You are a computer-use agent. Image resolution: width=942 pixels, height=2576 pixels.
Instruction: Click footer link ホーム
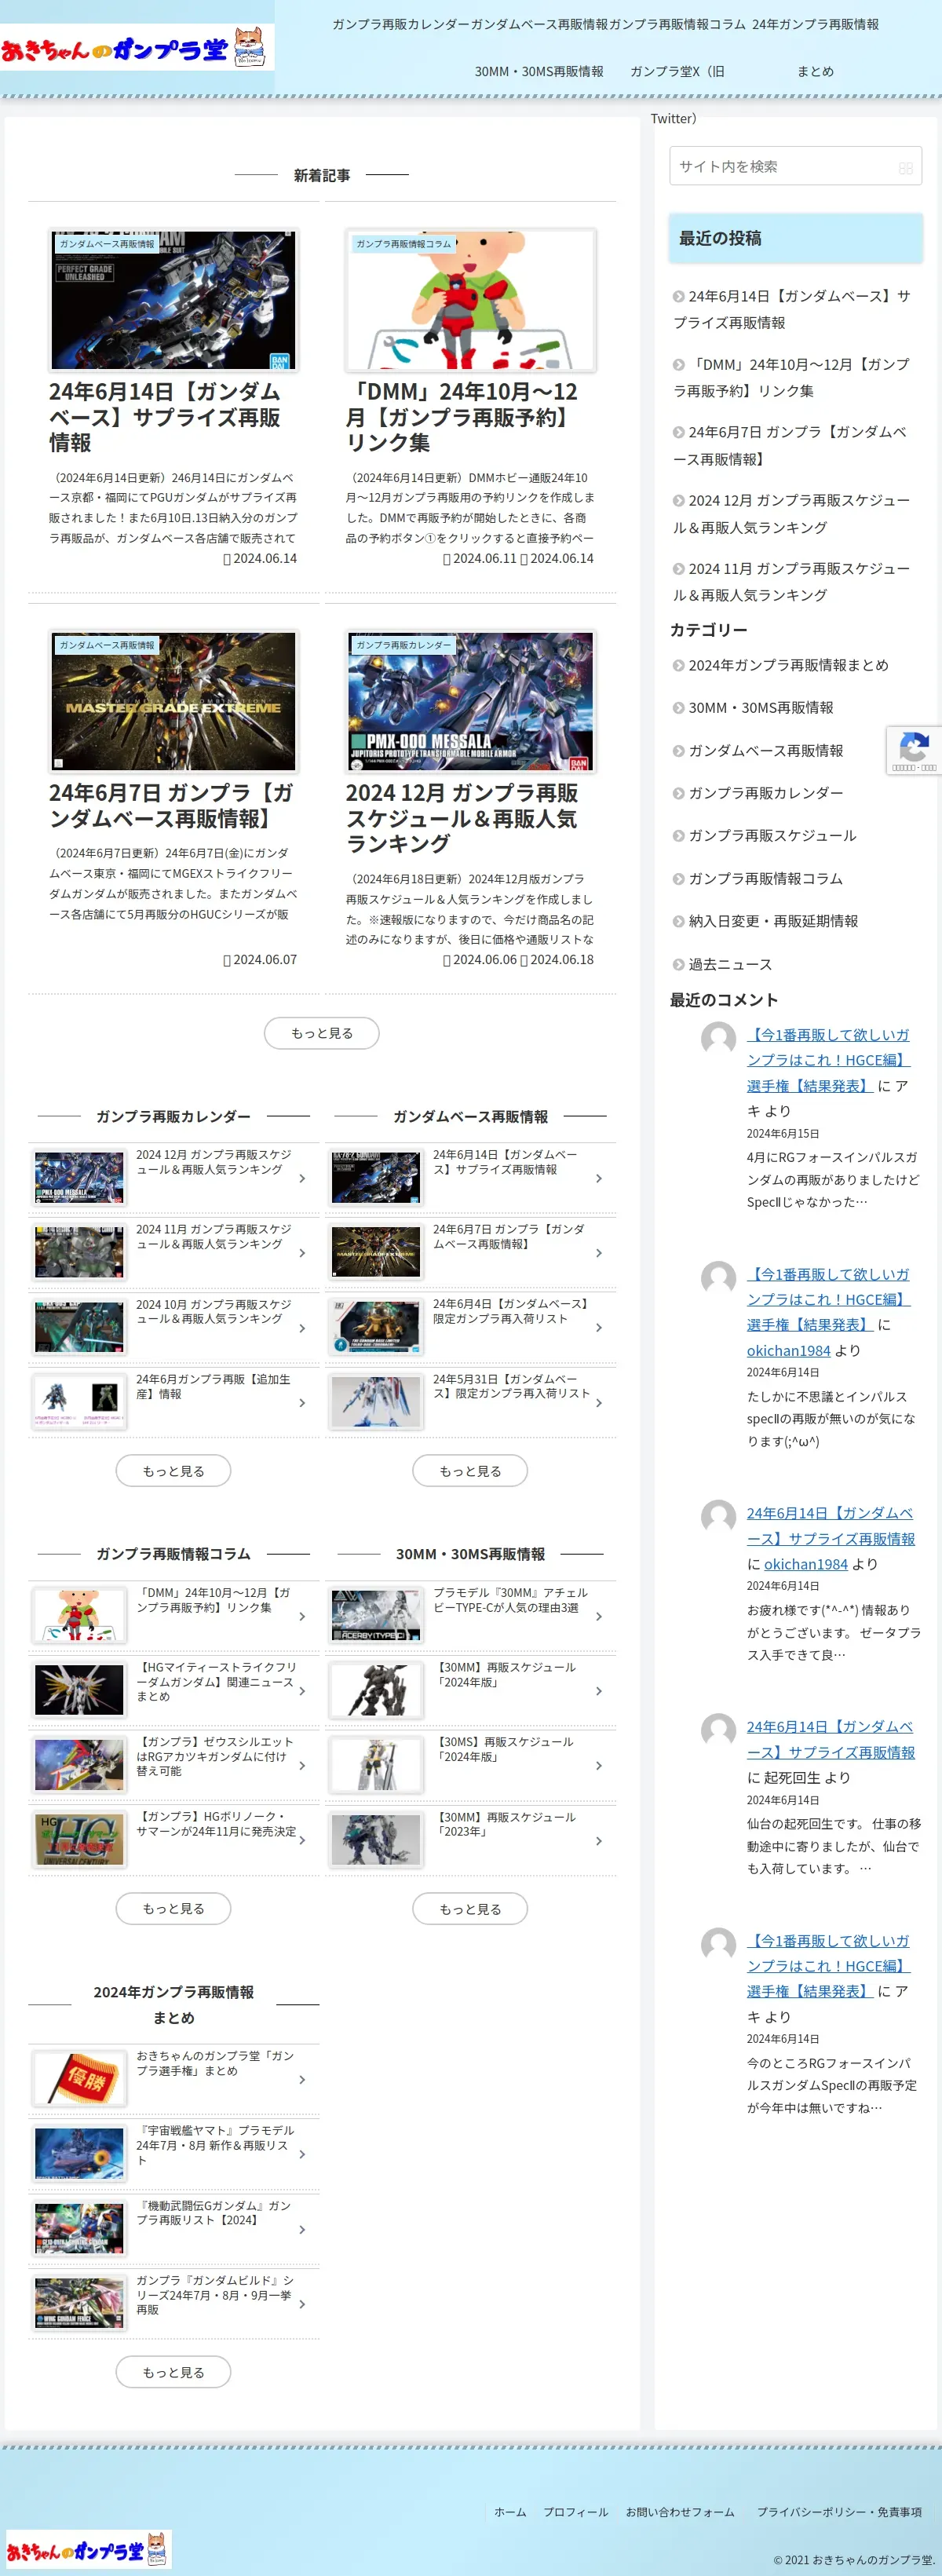tap(510, 2512)
